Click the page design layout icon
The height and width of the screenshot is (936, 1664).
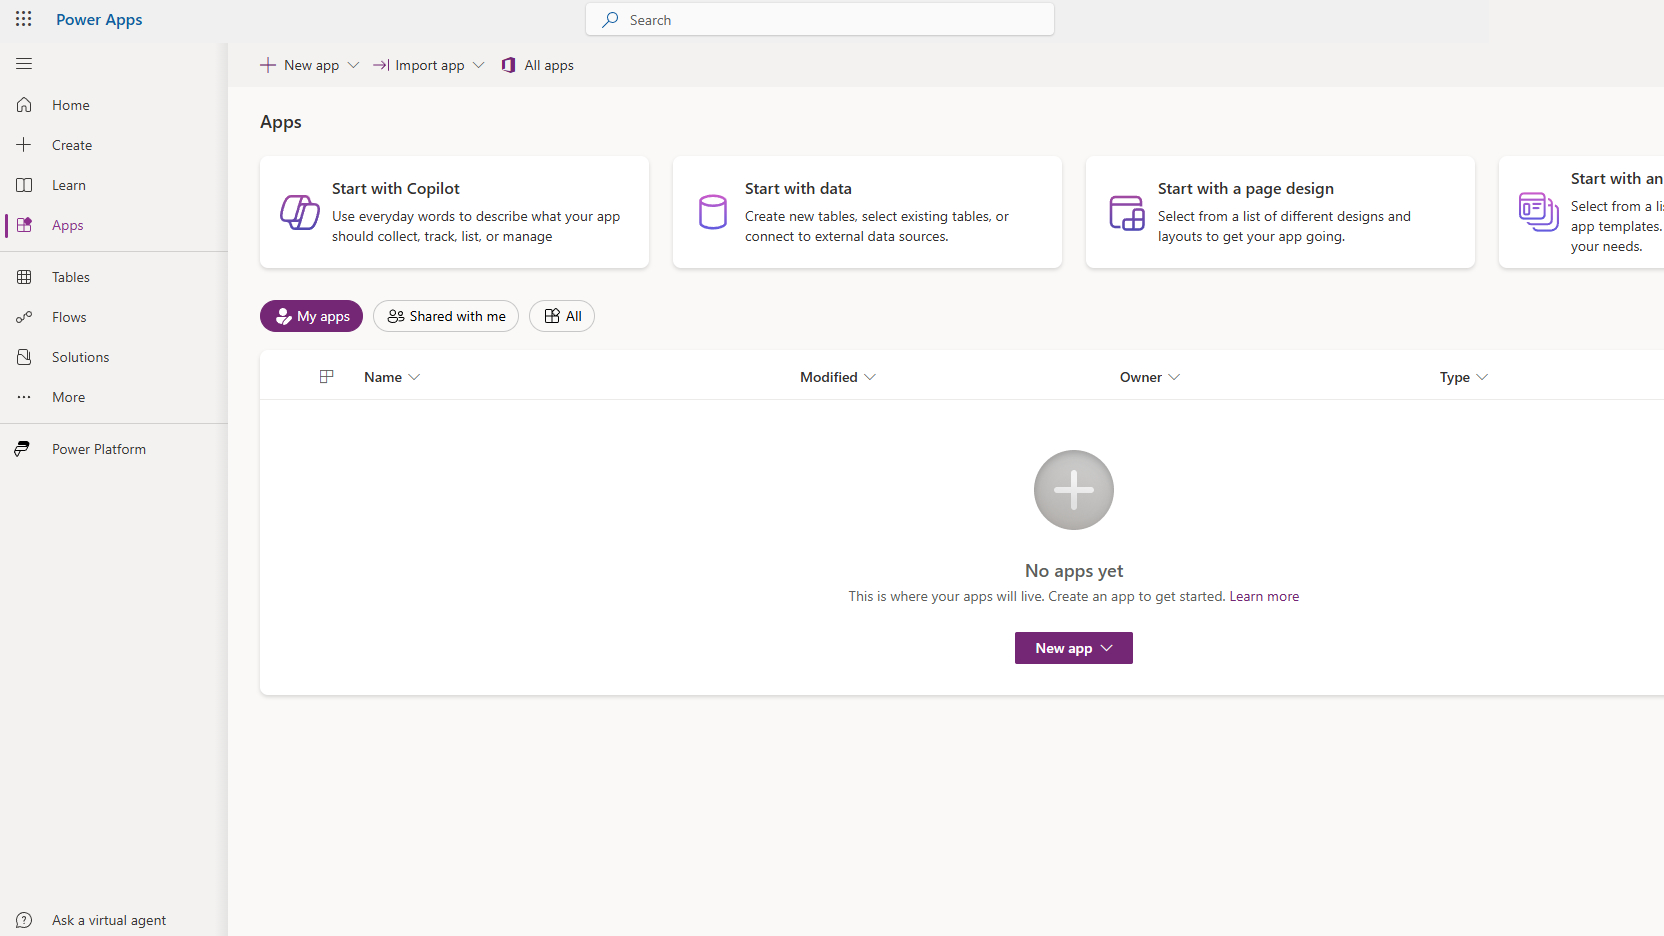[1127, 213]
